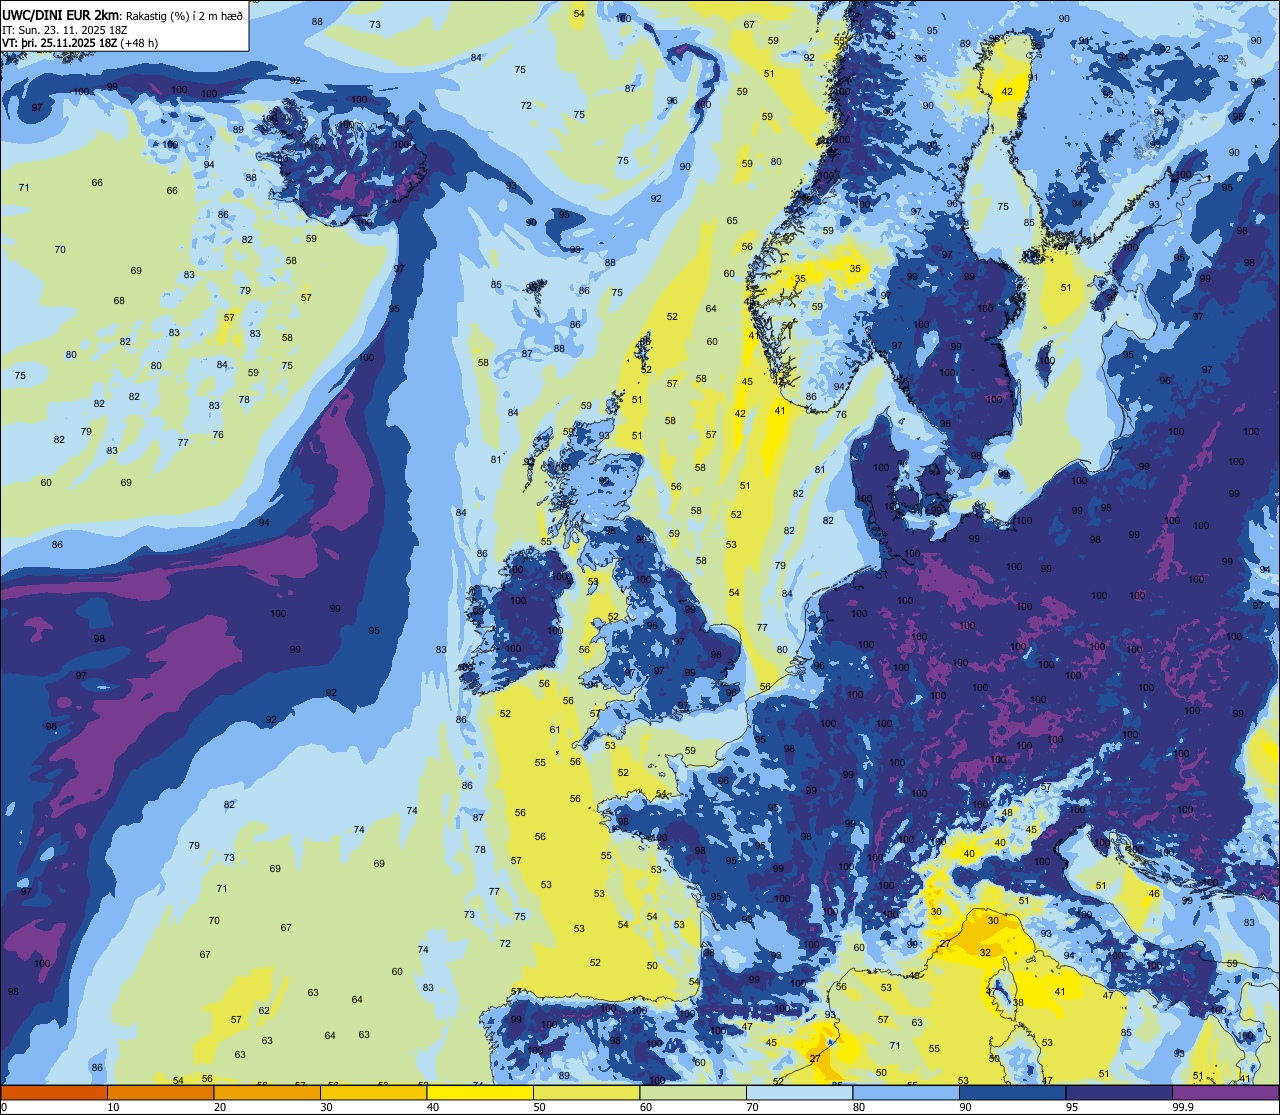Click the legend label "20"
The width and height of the screenshot is (1280, 1115).
220,1106
